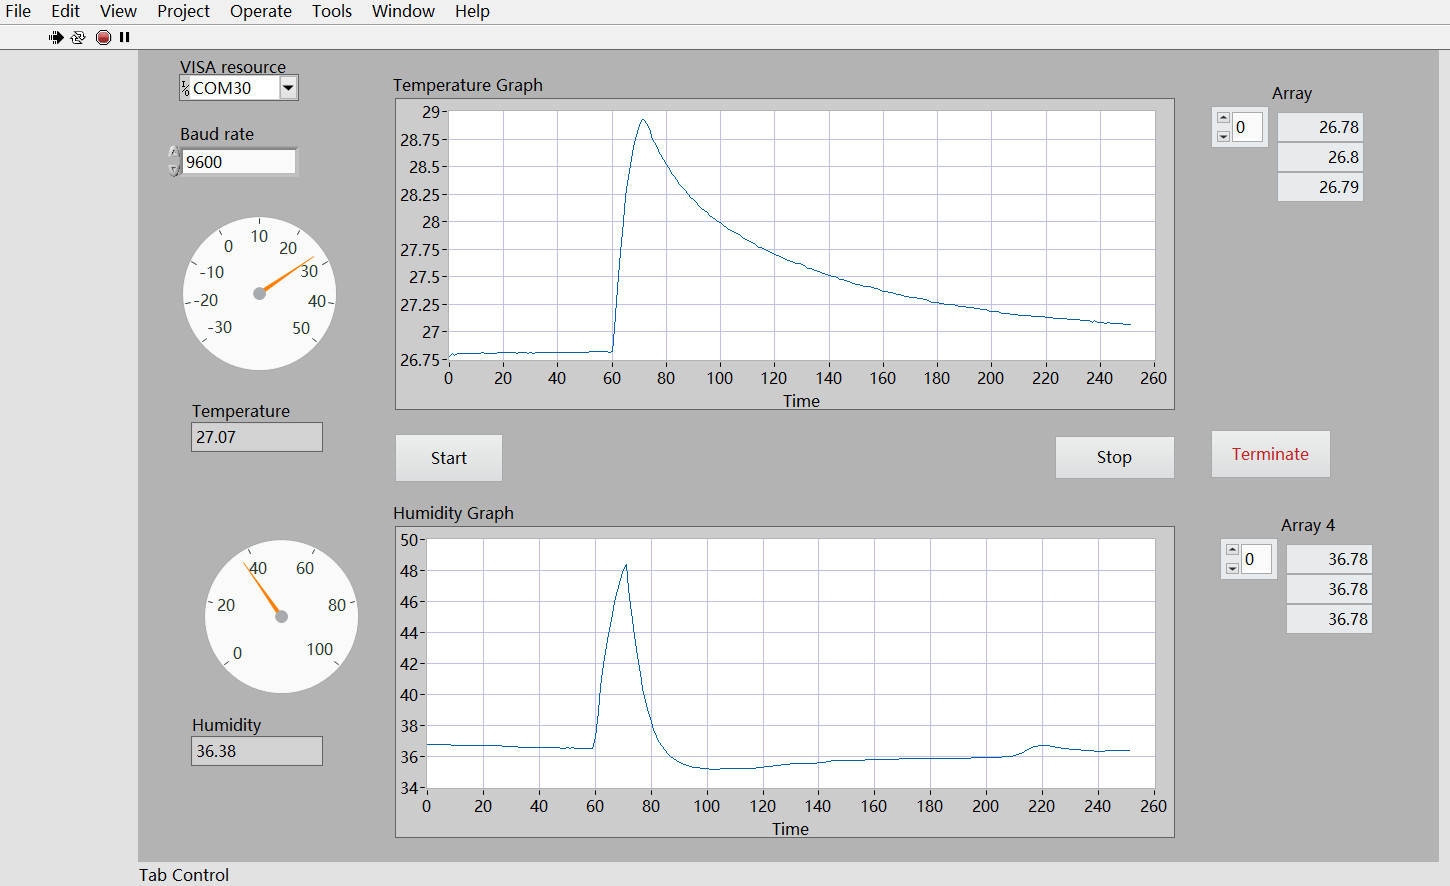Image resolution: width=1450 pixels, height=886 pixels.
Task: Click the 260 value on Humidity Graph X-axis
Action: pos(1153,806)
